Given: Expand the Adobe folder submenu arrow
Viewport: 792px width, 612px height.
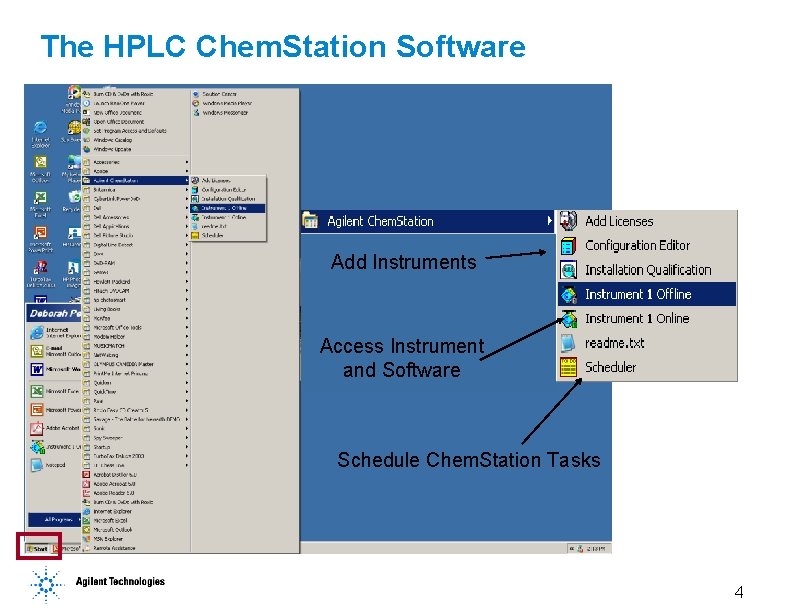Looking at the screenshot, I should coord(186,171).
